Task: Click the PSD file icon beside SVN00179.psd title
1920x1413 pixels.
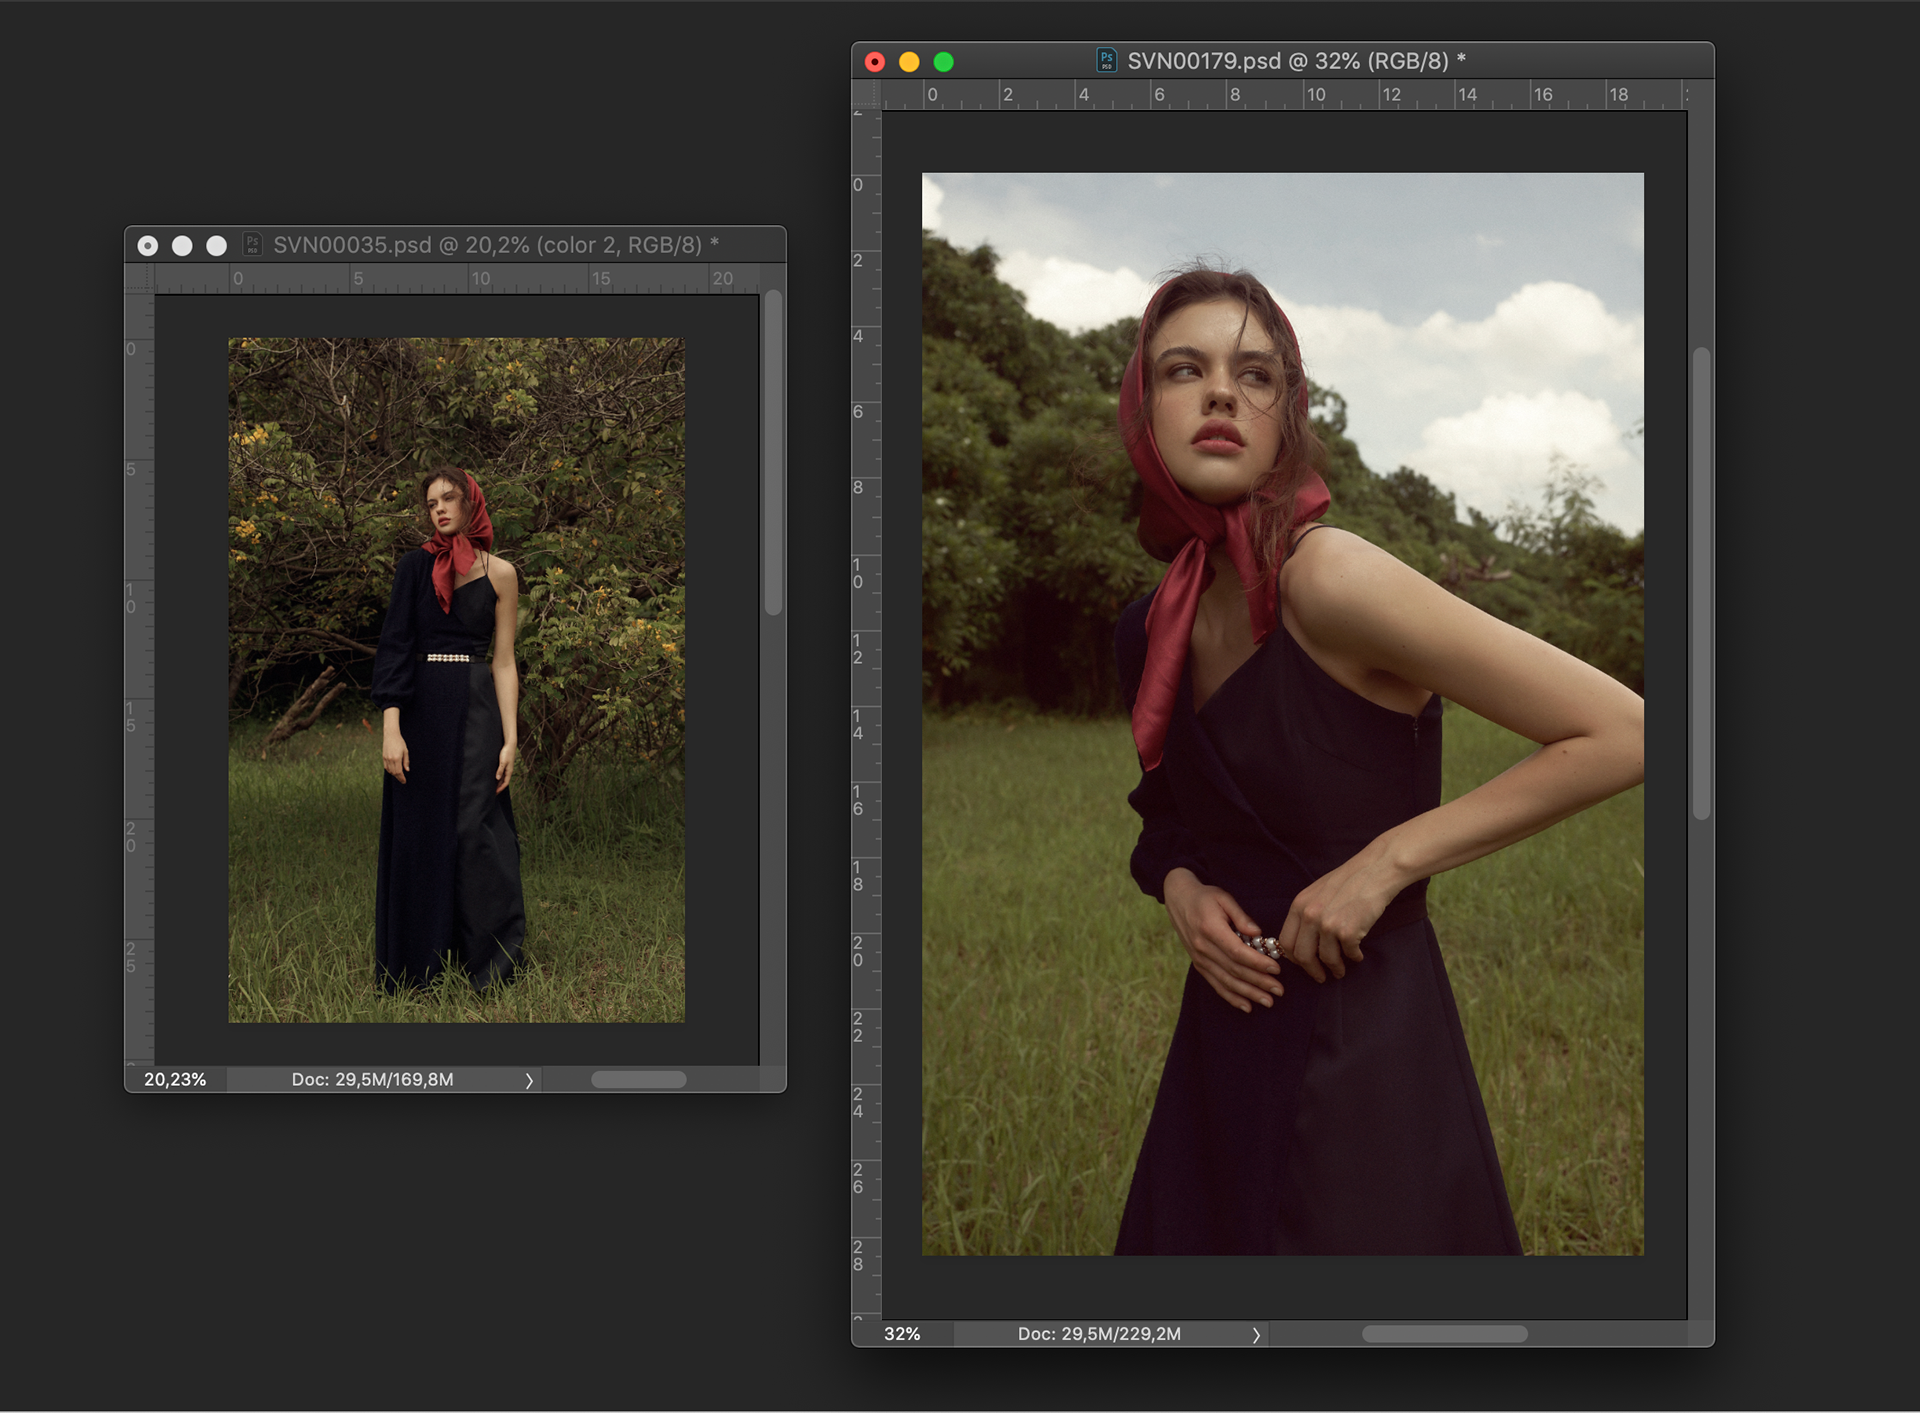Action: tap(1106, 60)
